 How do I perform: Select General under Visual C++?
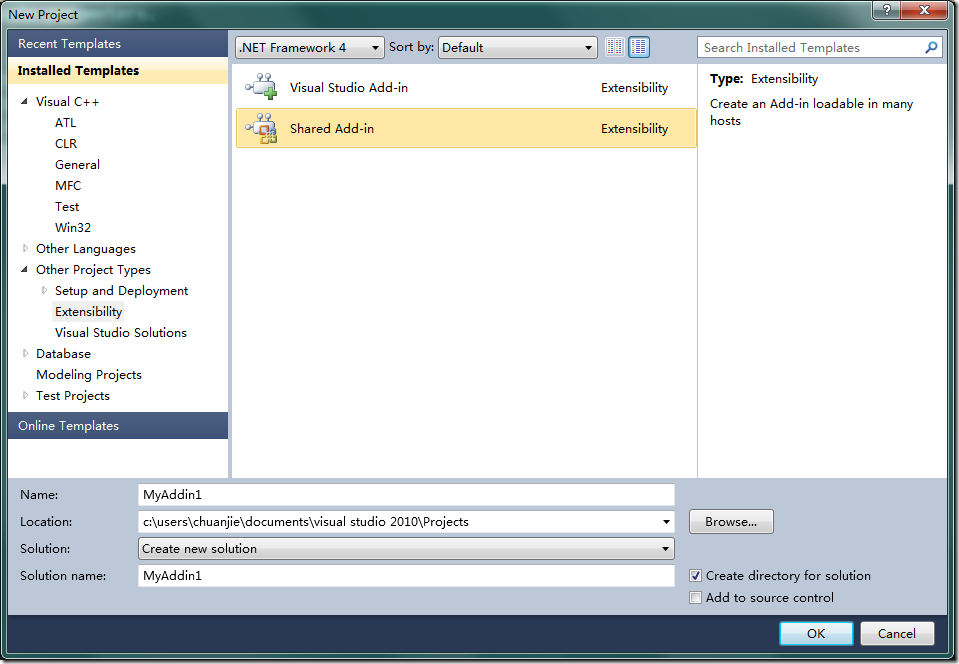tap(77, 164)
